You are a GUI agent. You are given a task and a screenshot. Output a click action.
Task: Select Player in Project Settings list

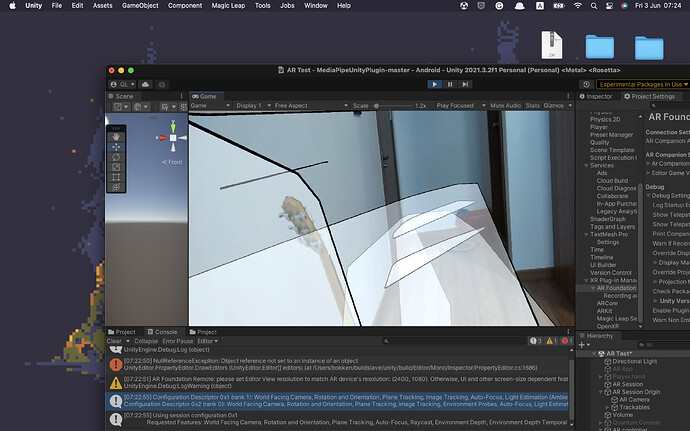[598, 127]
